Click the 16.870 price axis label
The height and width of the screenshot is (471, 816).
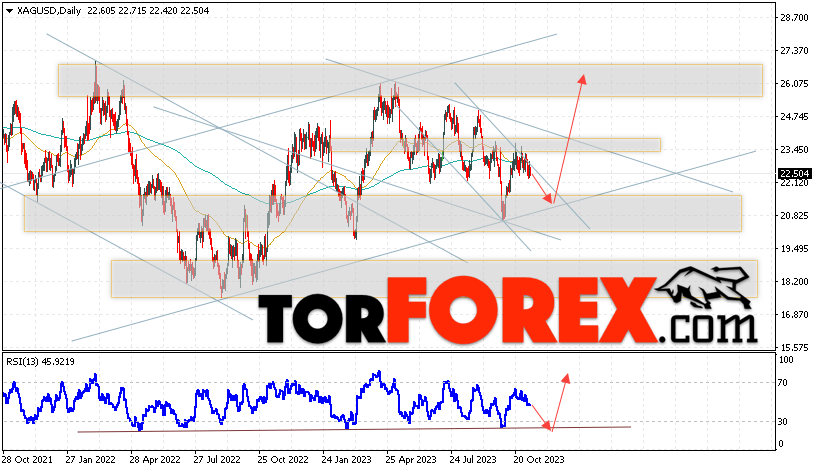[794, 314]
